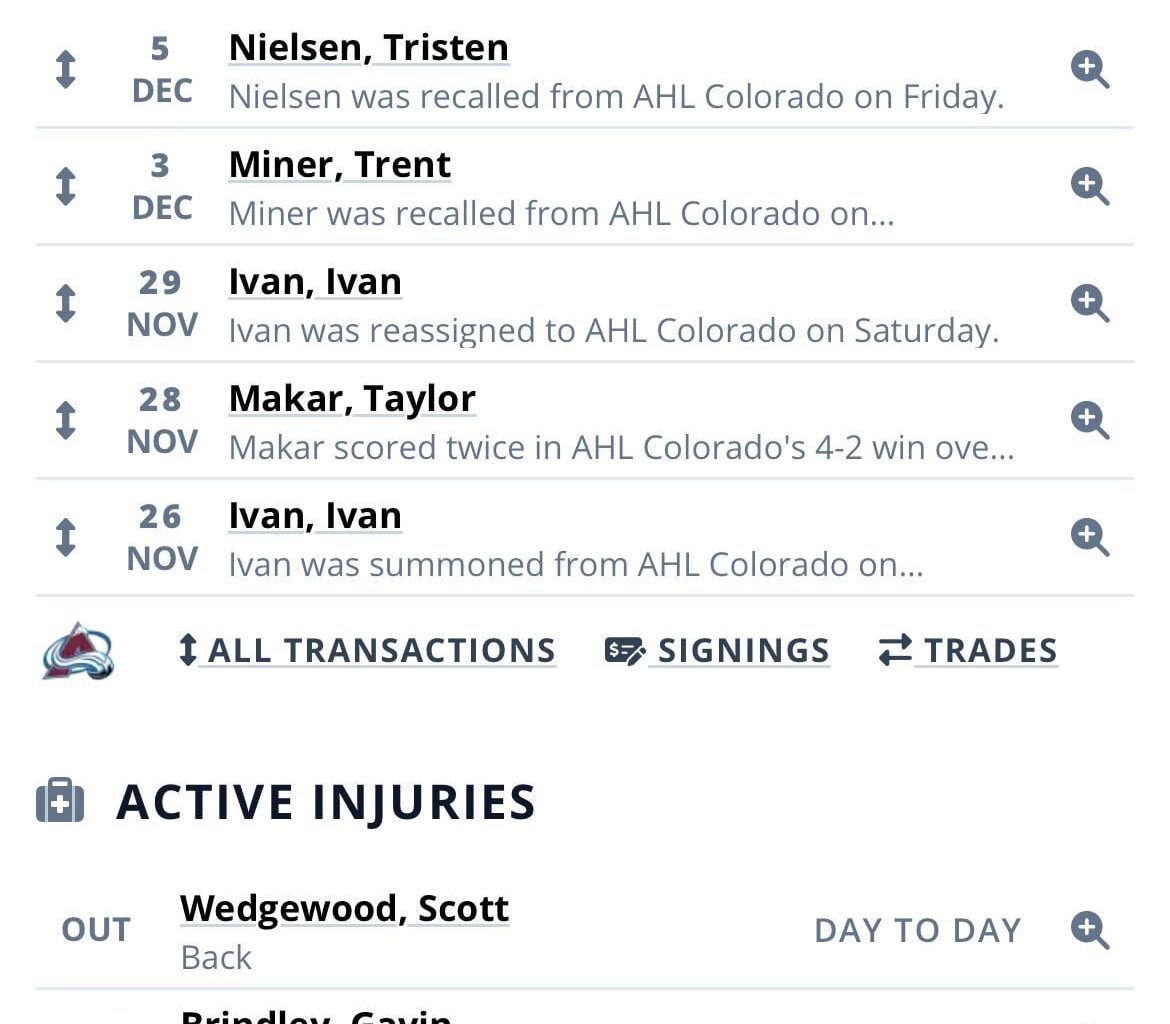Click the swap arrows icon beside TRADES
The height and width of the screenshot is (1024, 1170).
895,650
